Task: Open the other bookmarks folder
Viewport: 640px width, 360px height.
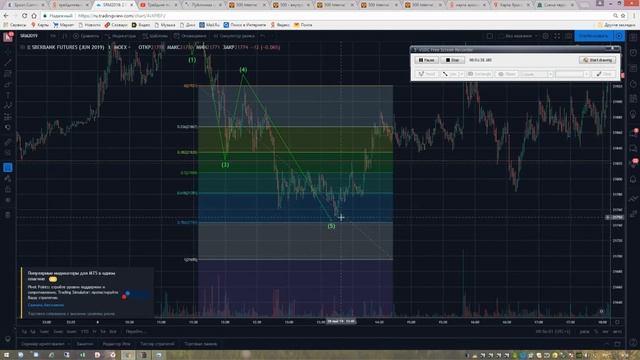Action: click(616, 25)
